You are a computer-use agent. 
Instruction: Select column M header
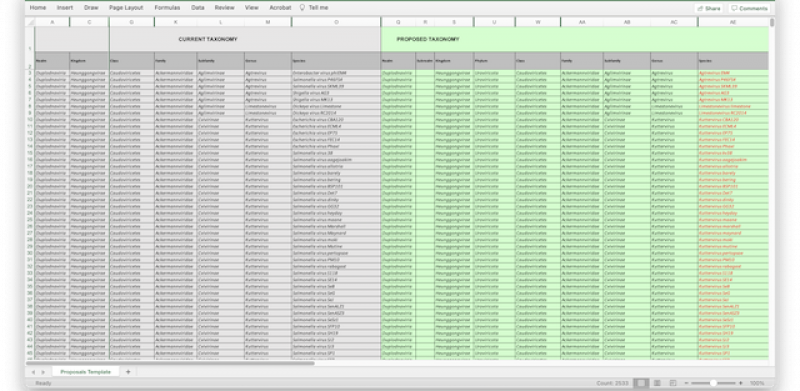[267, 22]
